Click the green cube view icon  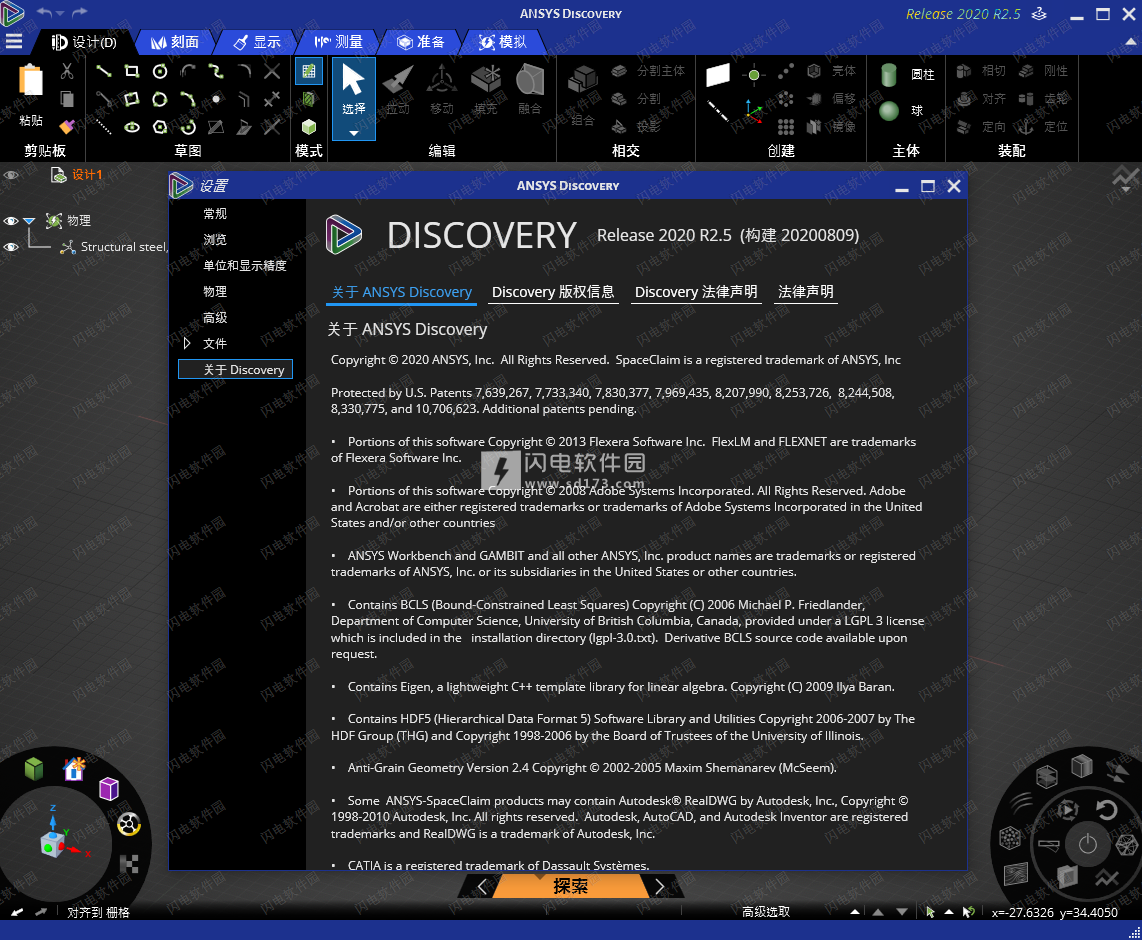click(34, 768)
